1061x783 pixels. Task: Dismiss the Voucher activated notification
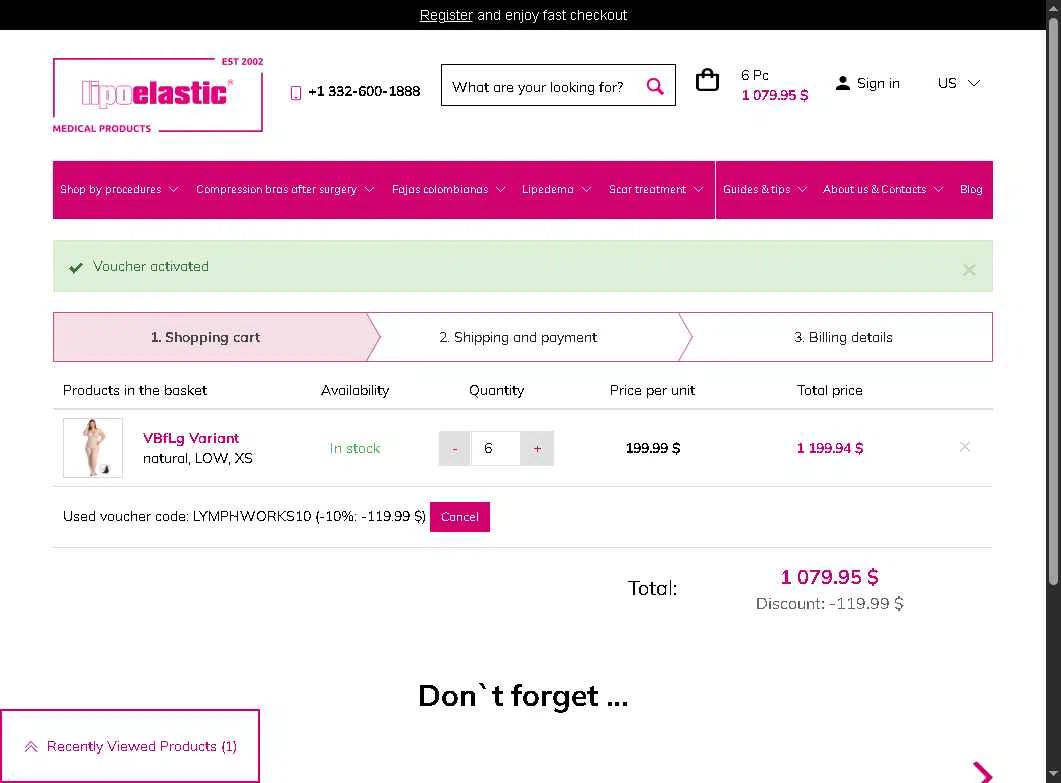[969, 270]
